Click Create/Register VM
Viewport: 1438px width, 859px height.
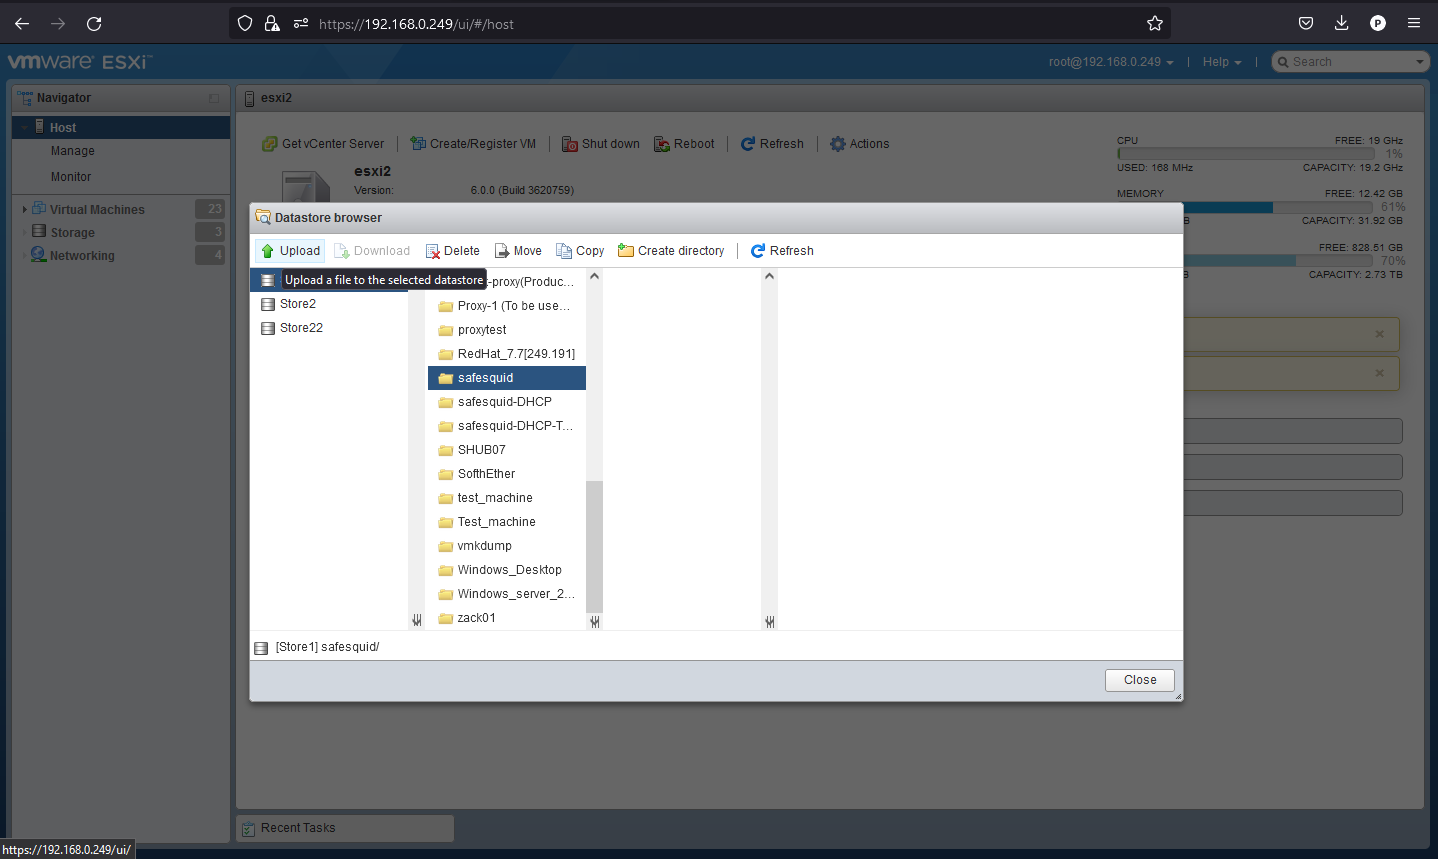(x=473, y=144)
